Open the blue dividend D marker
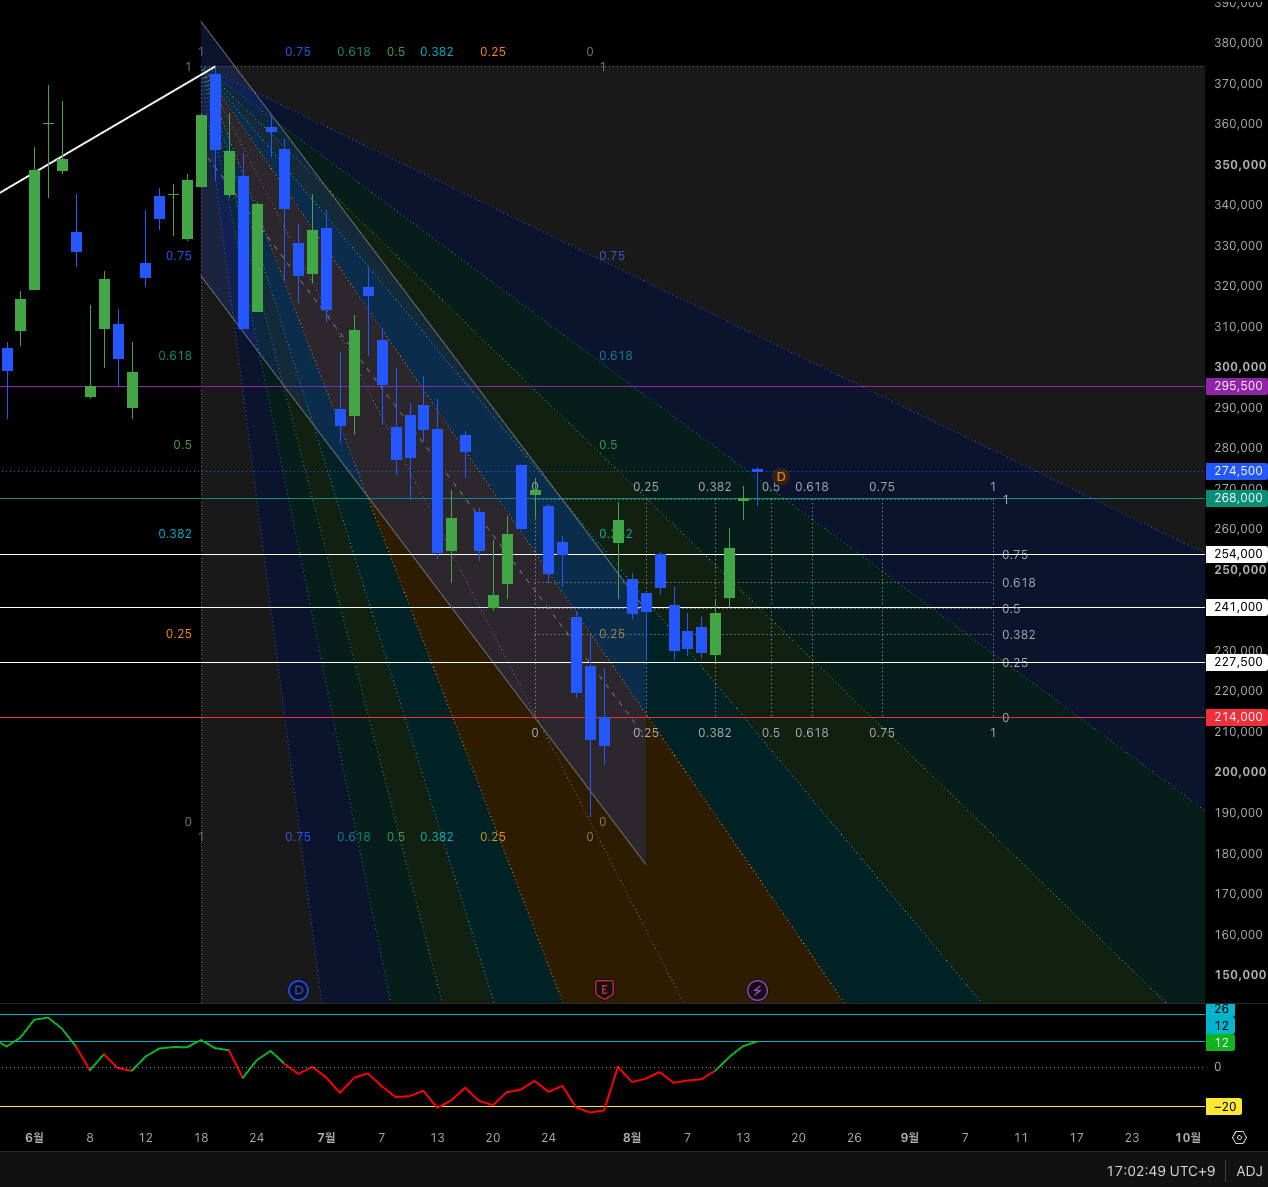The width and height of the screenshot is (1268, 1187). [x=298, y=990]
